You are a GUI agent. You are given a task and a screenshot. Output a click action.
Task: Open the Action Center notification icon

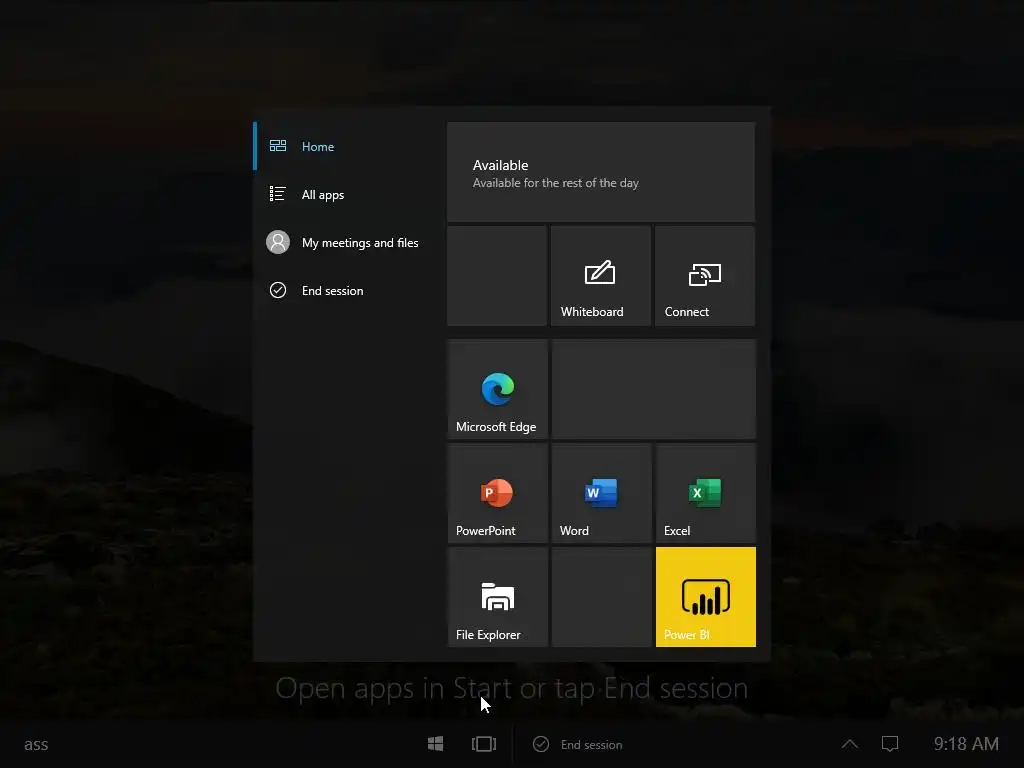pyautogui.click(x=890, y=744)
